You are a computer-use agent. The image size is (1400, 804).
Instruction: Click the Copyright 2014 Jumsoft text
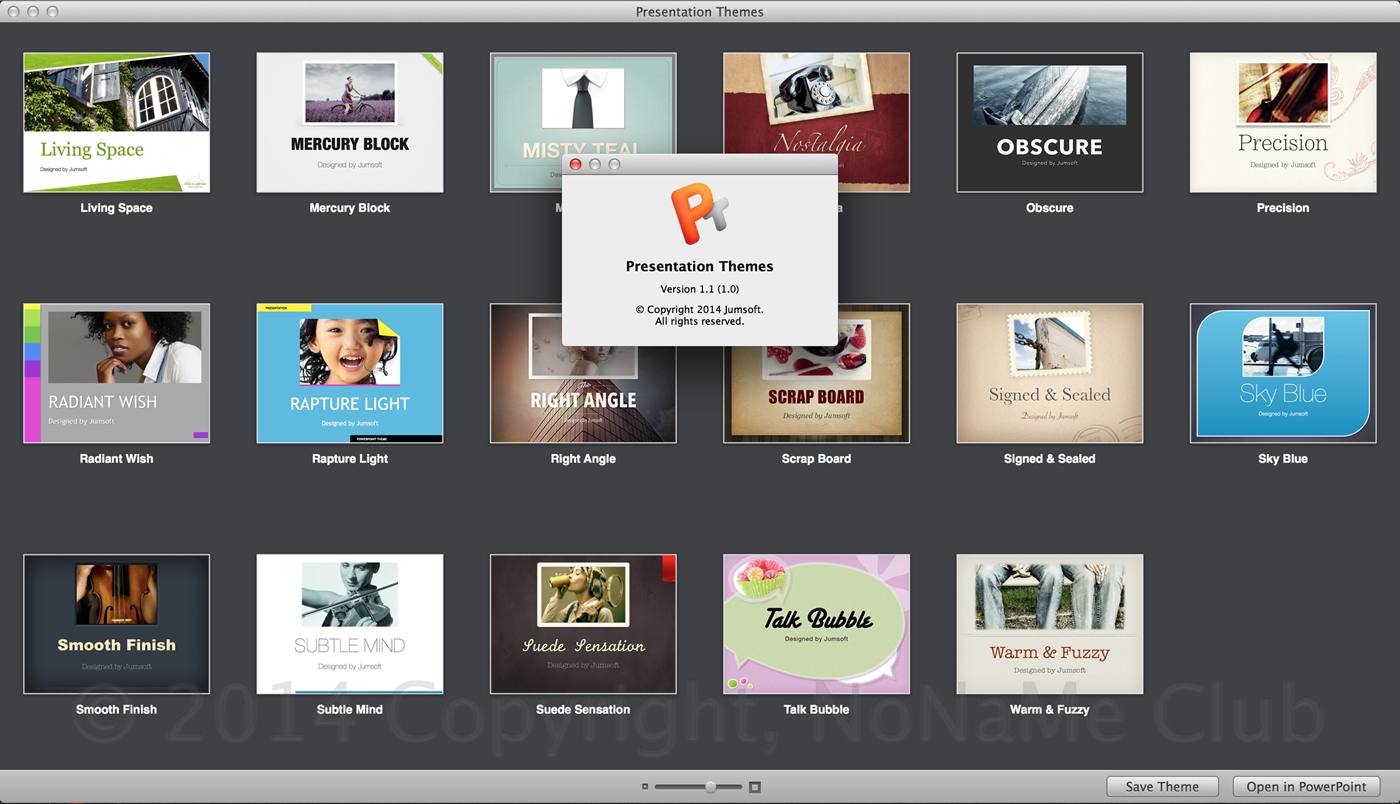click(699, 310)
